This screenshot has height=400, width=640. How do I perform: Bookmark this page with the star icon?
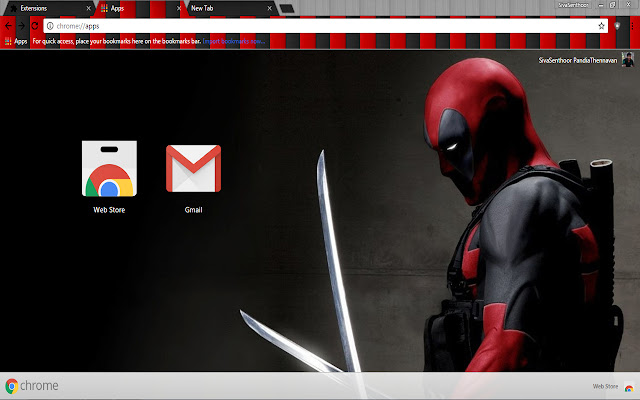coord(601,26)
